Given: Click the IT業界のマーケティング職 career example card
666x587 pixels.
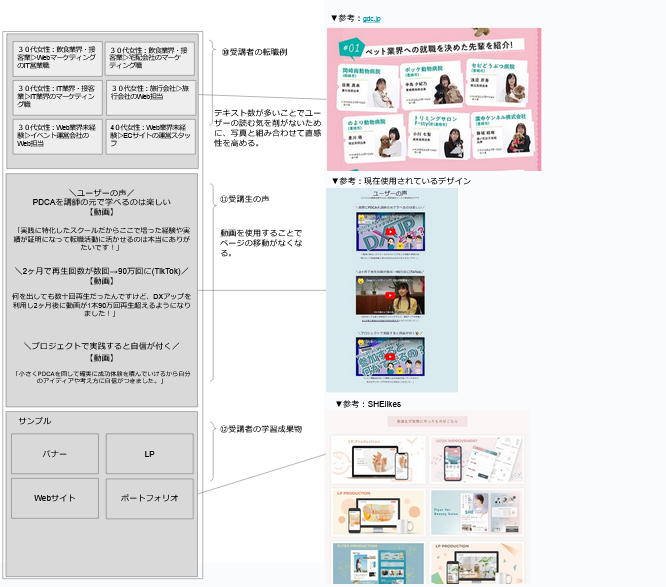Looking at the screenshot, I should click(57, 97).
